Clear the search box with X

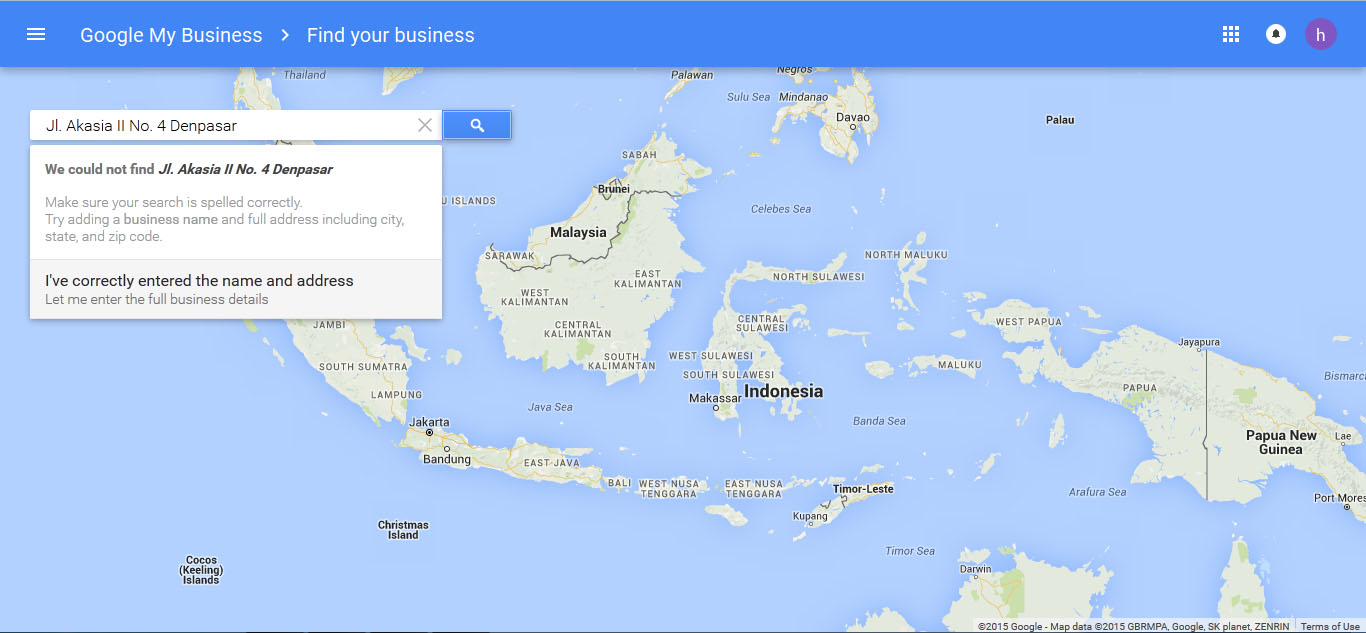click(425, 125)
